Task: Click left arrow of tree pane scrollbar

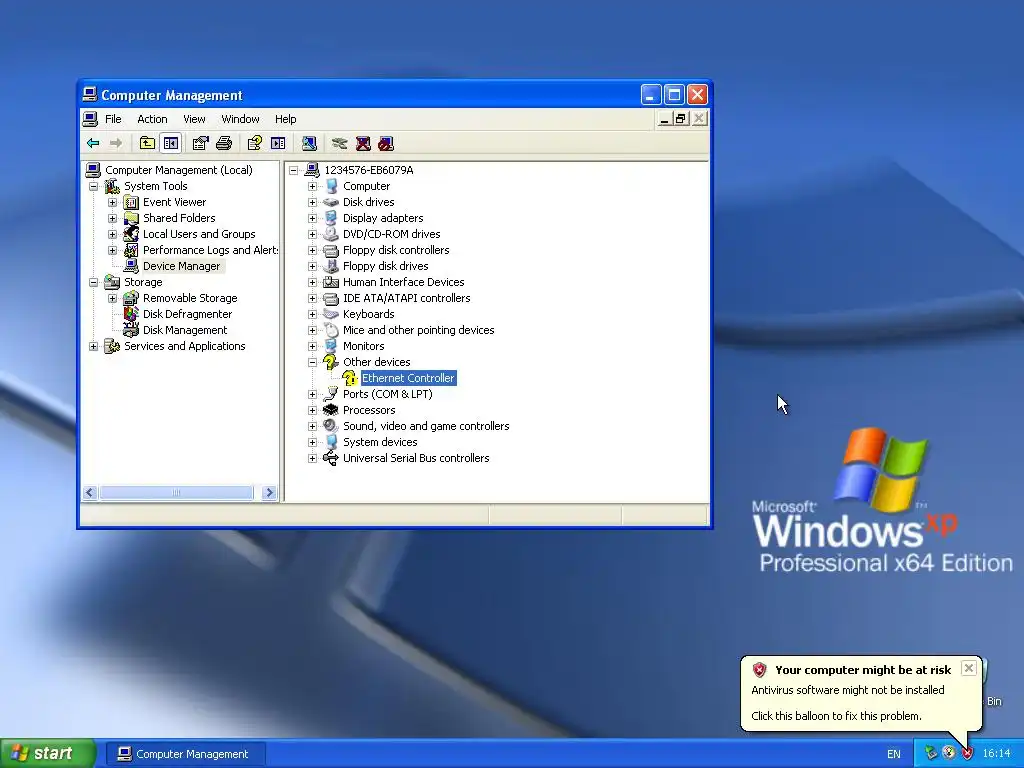Action: tap(90, 493)
